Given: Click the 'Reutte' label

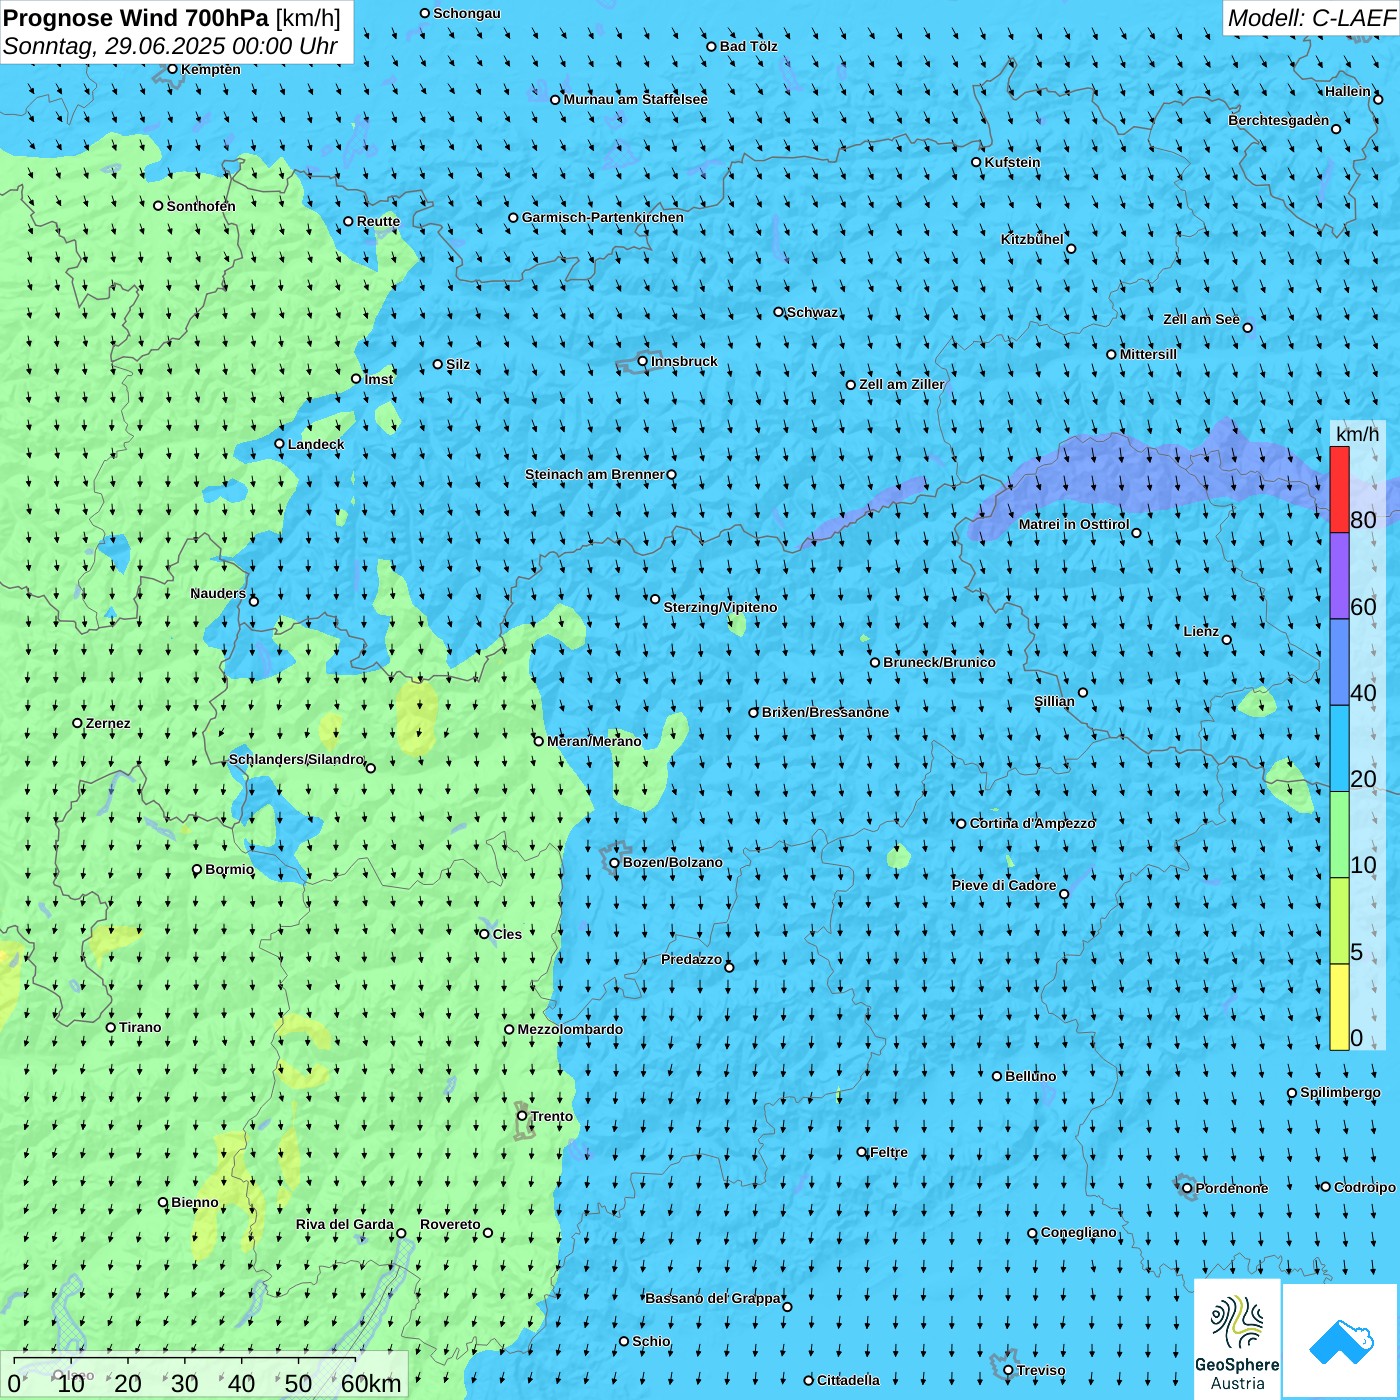Looking at the screenshot, I should point(378,221).
